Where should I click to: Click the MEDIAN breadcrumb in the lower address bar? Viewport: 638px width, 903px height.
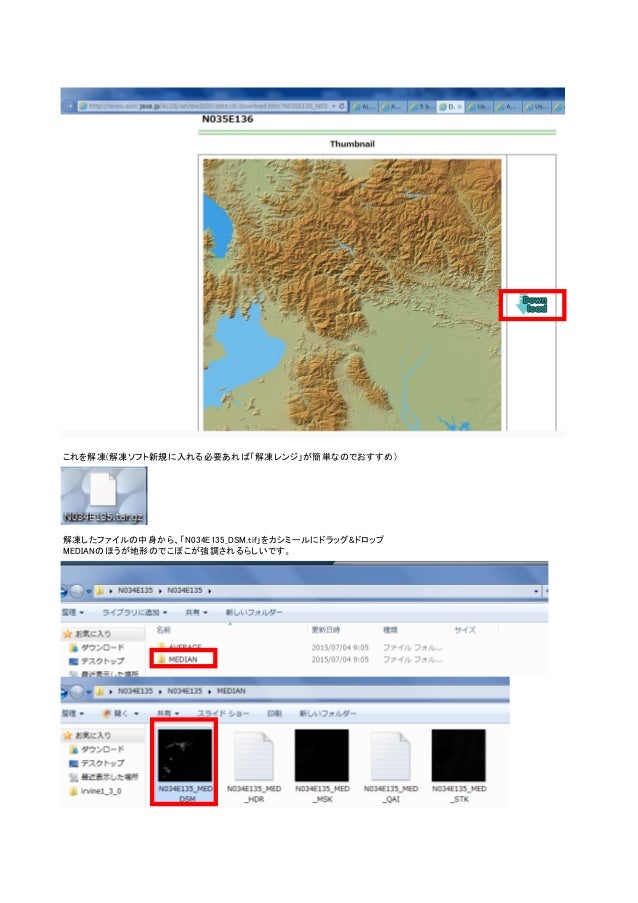click(230, 691)
